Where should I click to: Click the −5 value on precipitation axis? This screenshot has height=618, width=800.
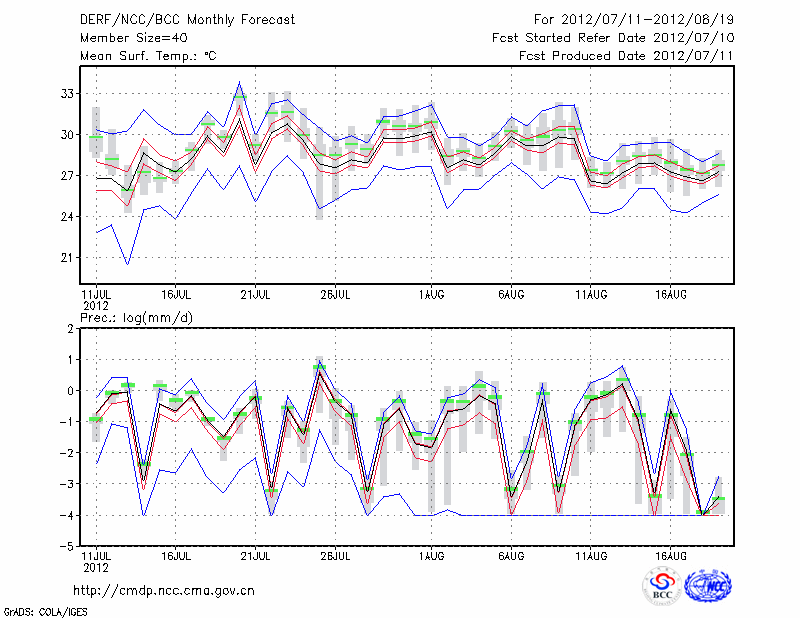pyautogui.click(x=67, y=546)
